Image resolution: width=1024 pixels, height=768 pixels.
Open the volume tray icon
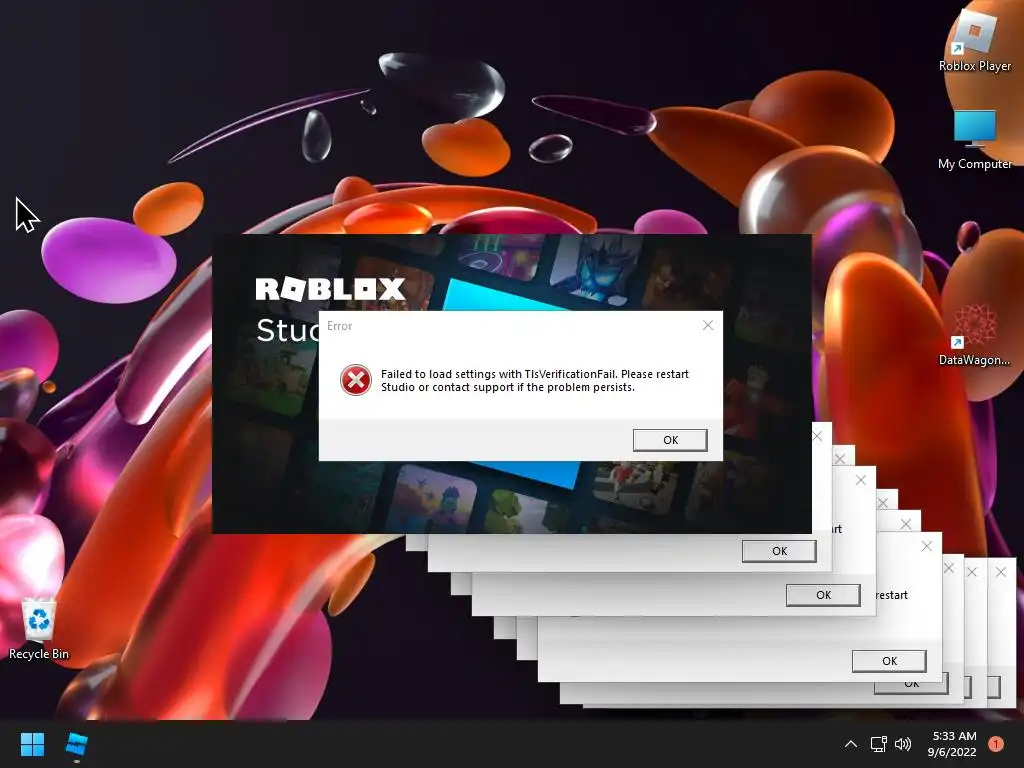point(903,744)
